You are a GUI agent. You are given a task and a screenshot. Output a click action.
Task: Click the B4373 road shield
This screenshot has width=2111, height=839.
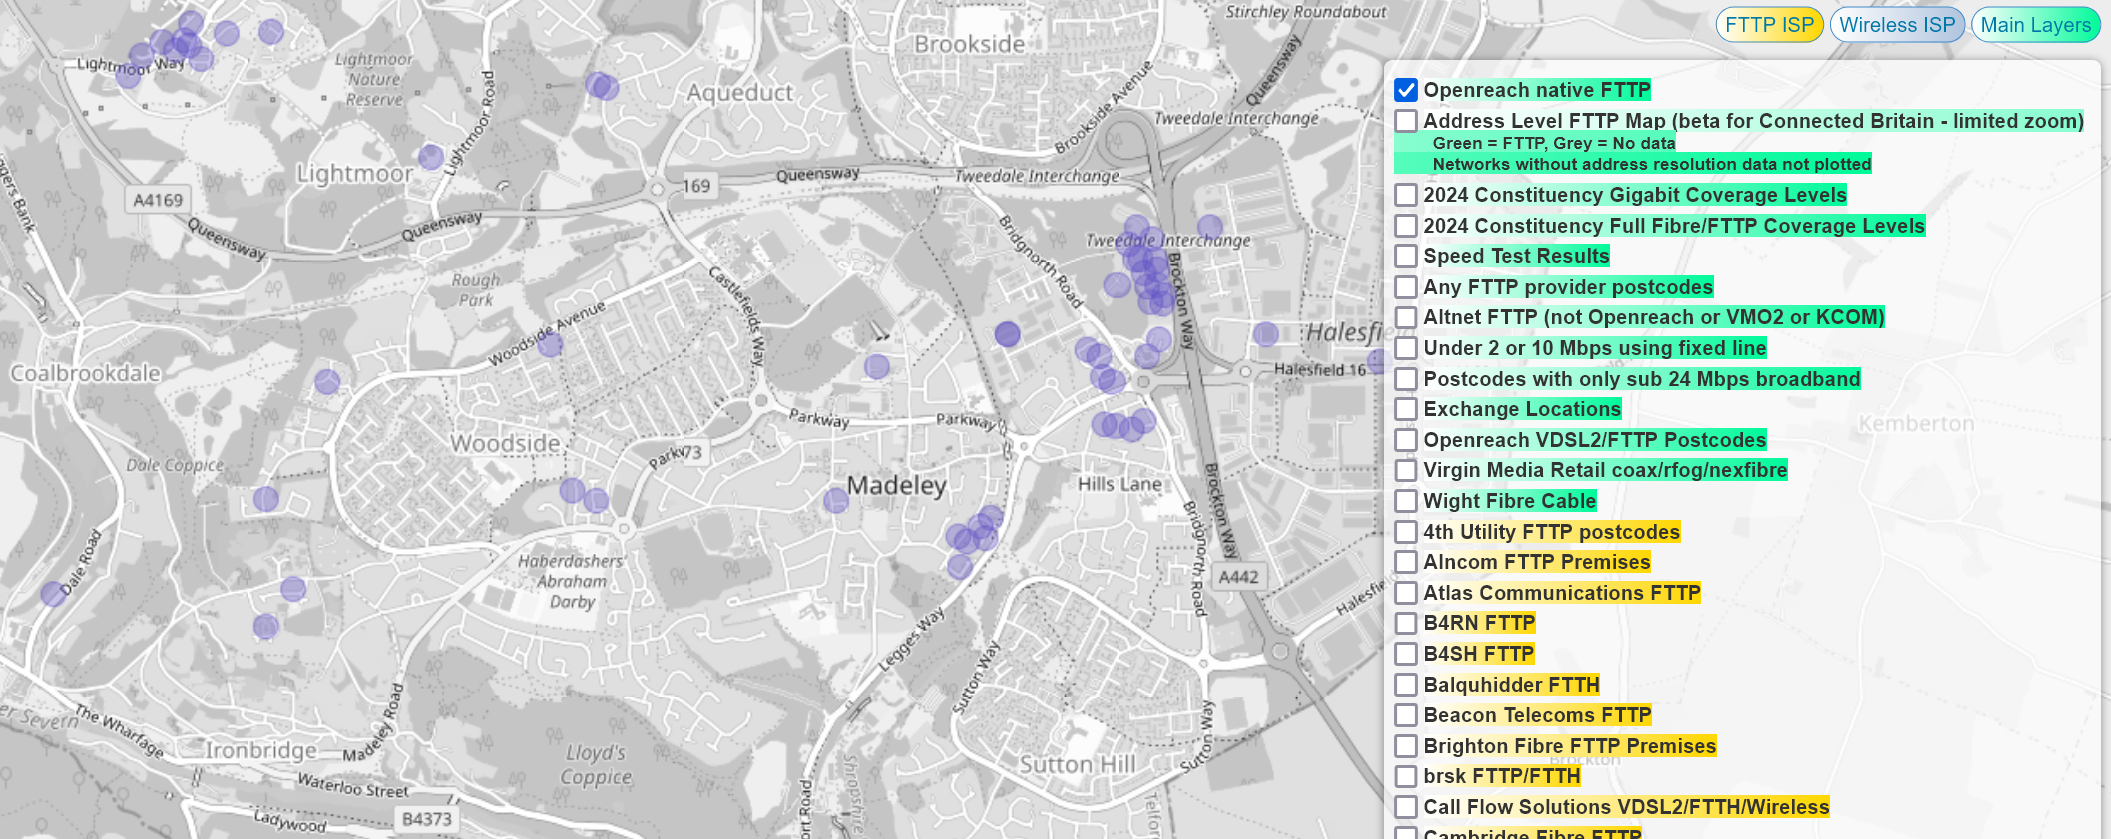coord(427,819)
